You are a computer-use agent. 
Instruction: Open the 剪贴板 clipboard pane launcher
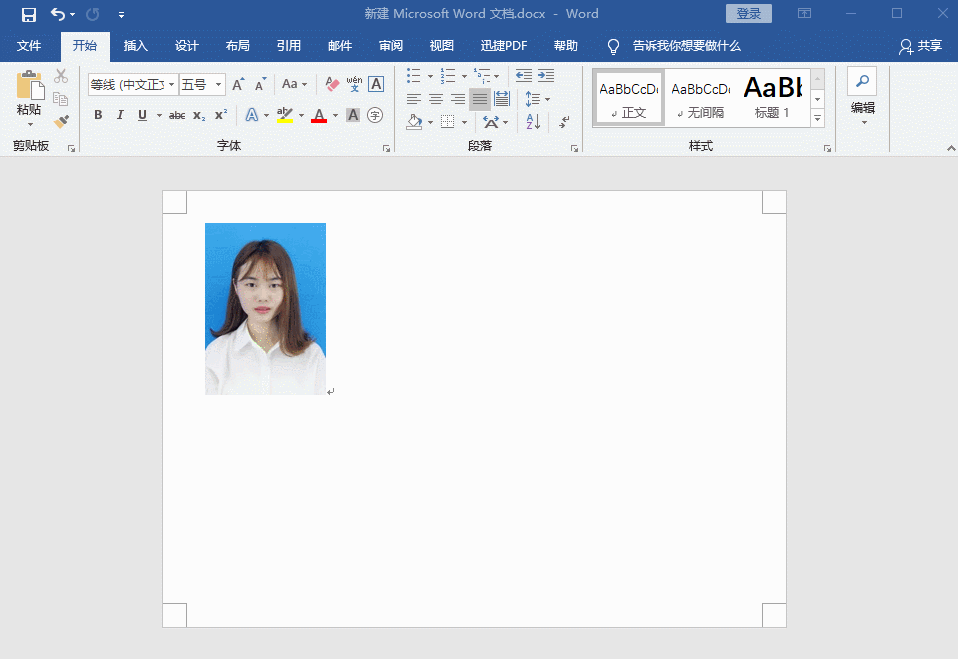[x=71, y=148]
